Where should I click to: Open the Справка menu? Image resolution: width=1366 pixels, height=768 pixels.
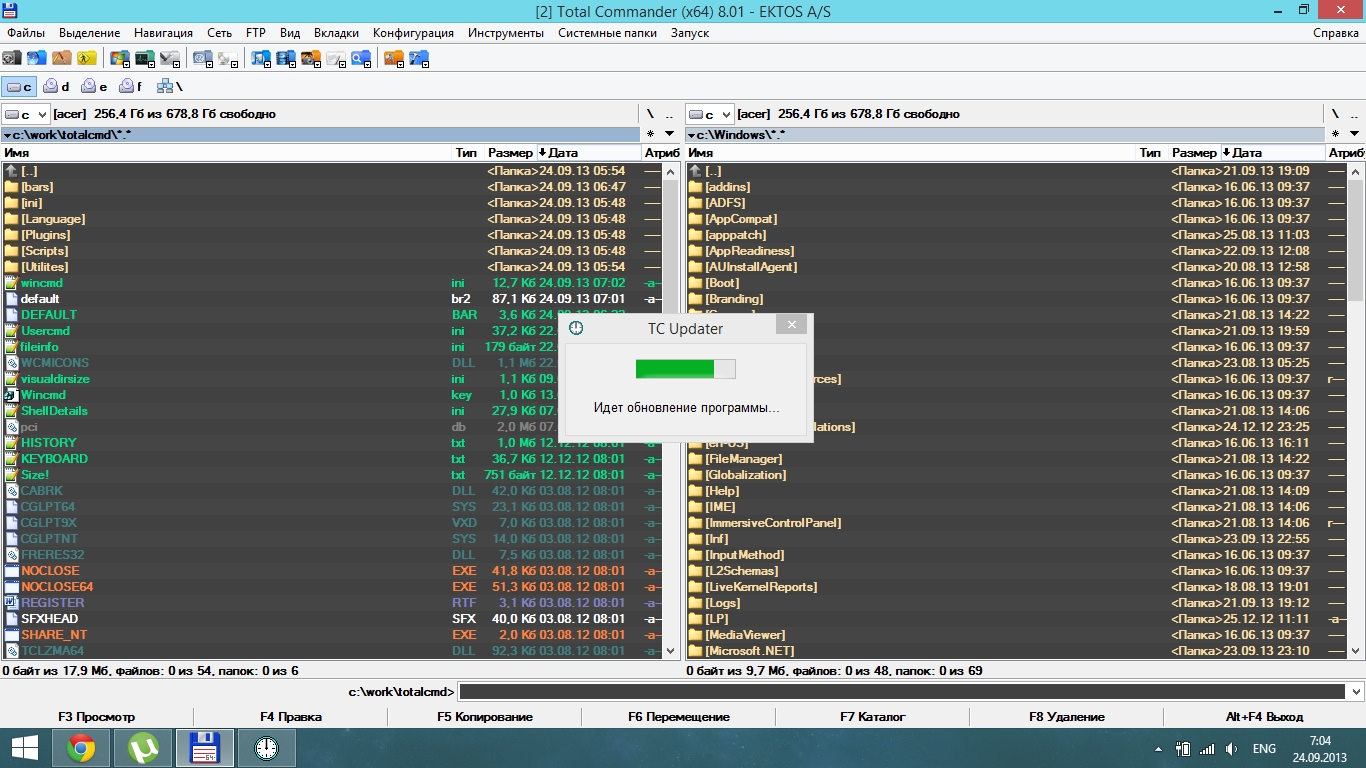pos(1335,33)
